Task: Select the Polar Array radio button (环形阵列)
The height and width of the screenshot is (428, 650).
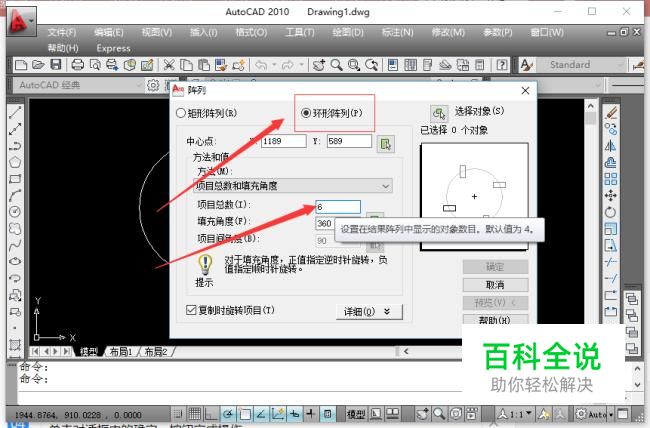Action: [306, 113]
